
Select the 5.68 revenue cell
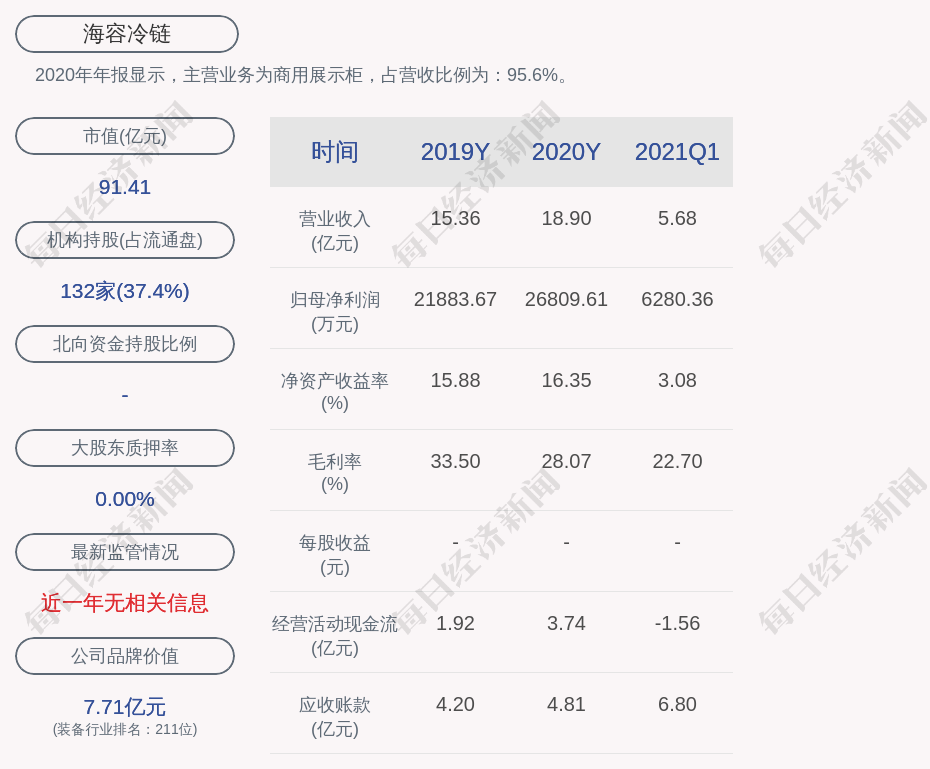(x=677, y=218)
